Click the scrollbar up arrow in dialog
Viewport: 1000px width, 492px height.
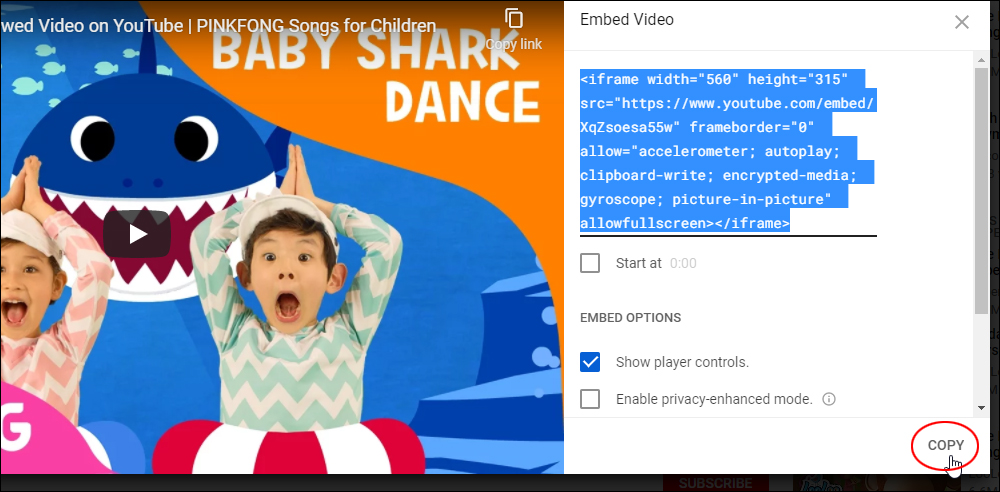(x=981, y=60)
